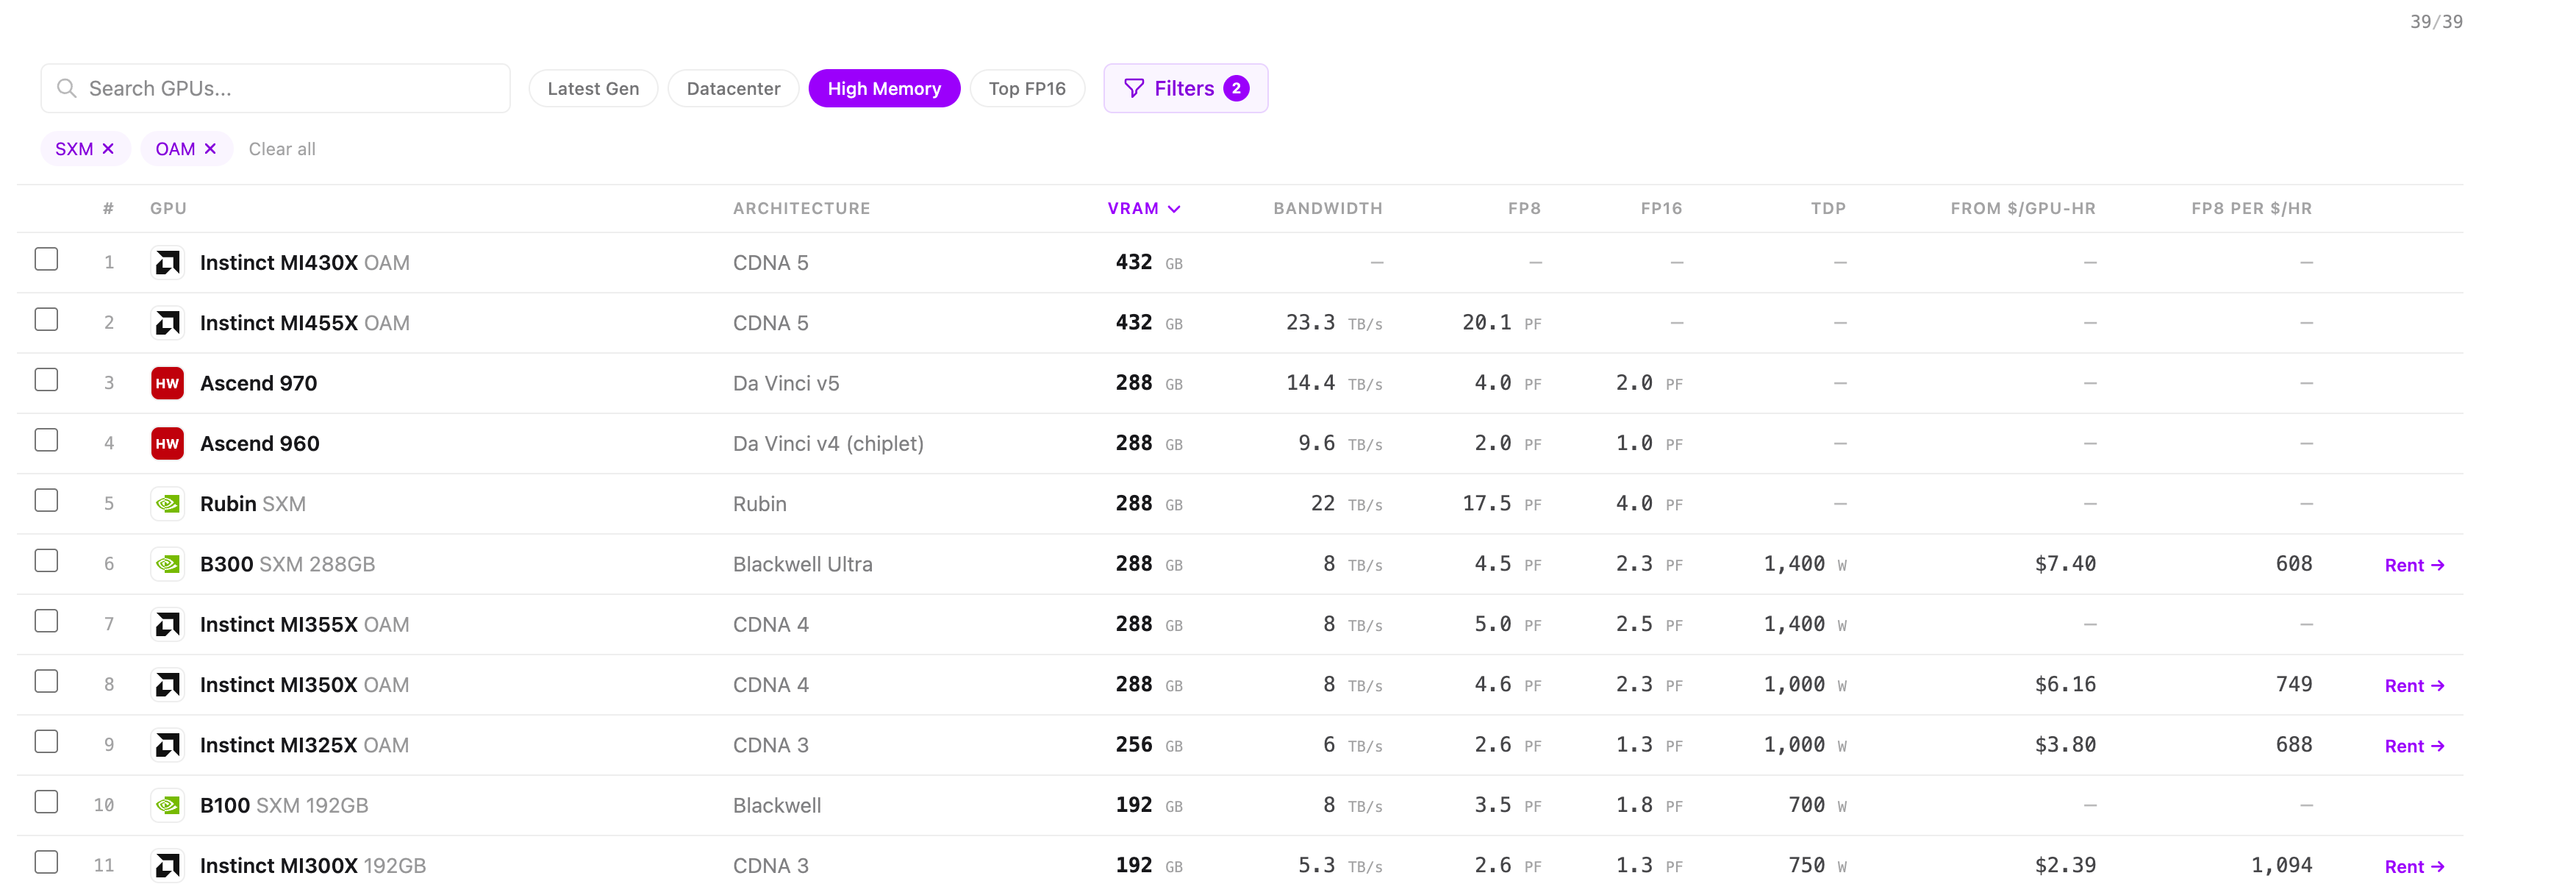The height and width of the screenshot is (884, 2576).
Task: Select the Ascend 970 row checkbox
Action: coord(46,380)
